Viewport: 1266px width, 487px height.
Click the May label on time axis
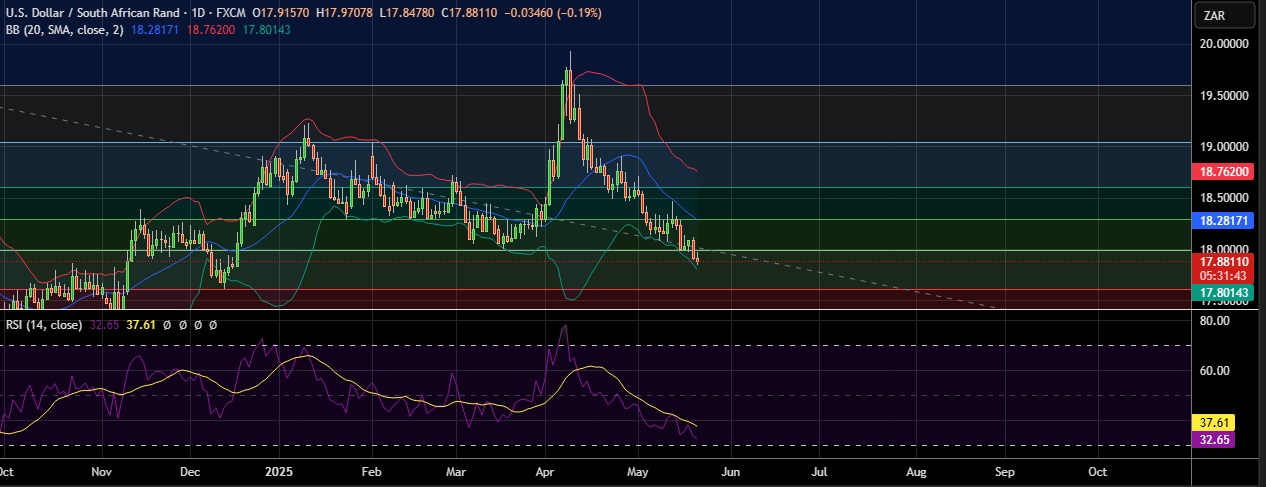coord(638,470)
